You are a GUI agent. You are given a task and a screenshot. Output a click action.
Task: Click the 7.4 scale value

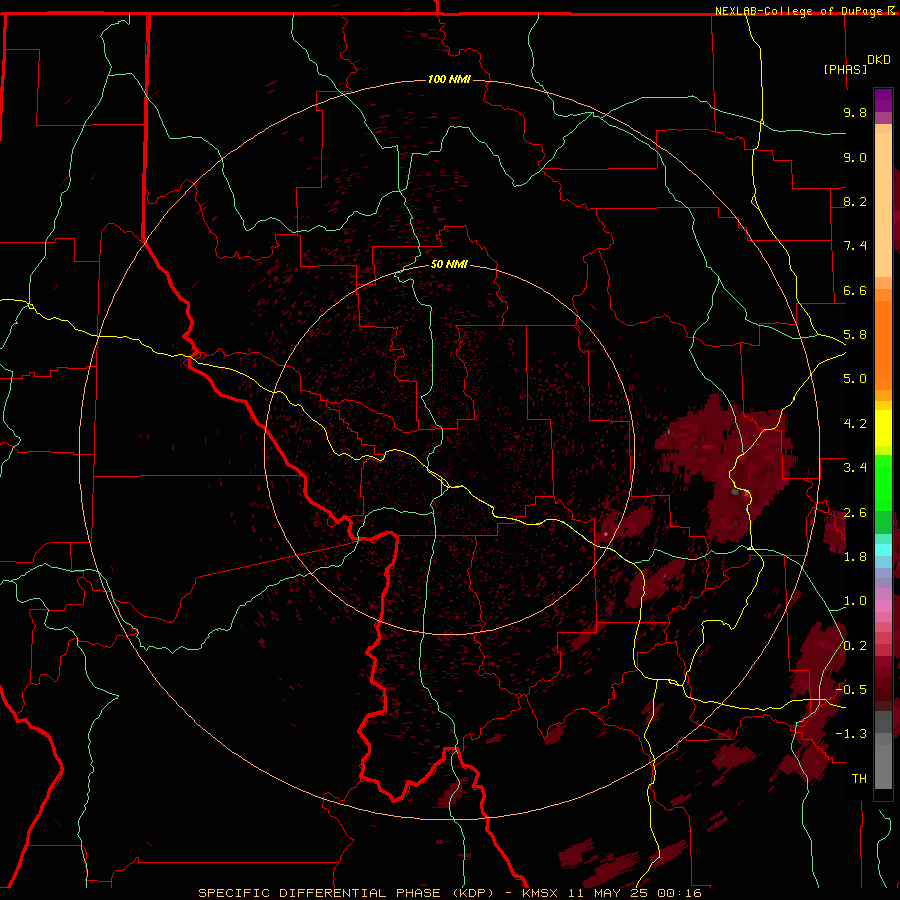(855, 246)
